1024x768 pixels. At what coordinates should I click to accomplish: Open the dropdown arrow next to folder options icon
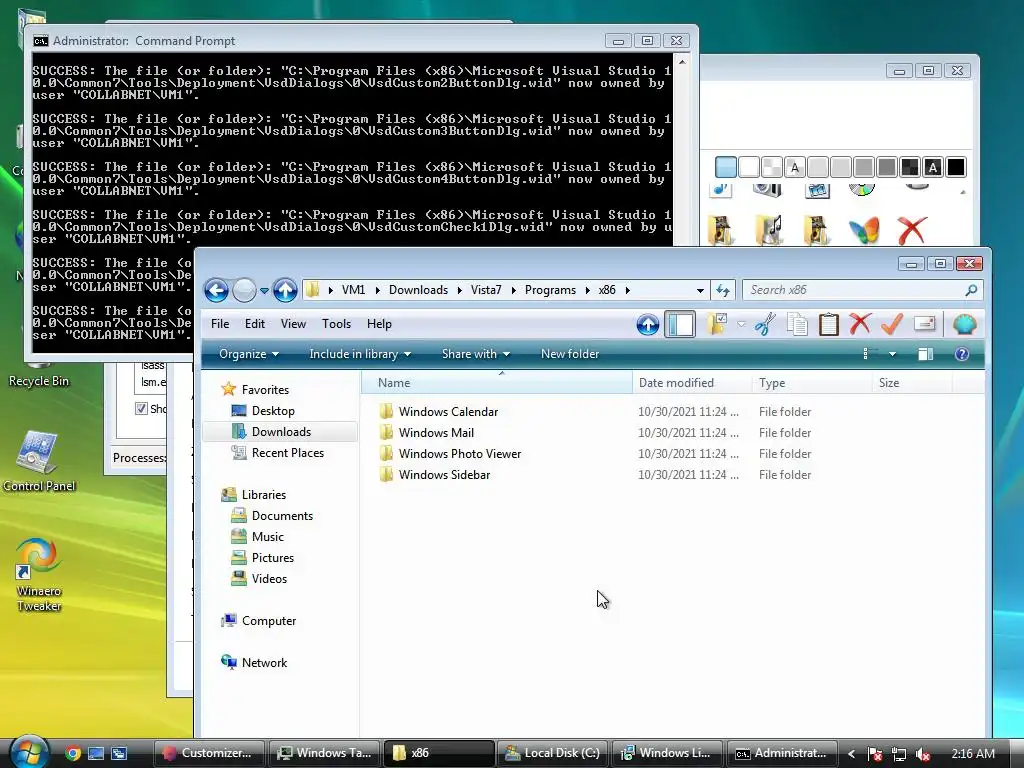(x=741, y=324)
